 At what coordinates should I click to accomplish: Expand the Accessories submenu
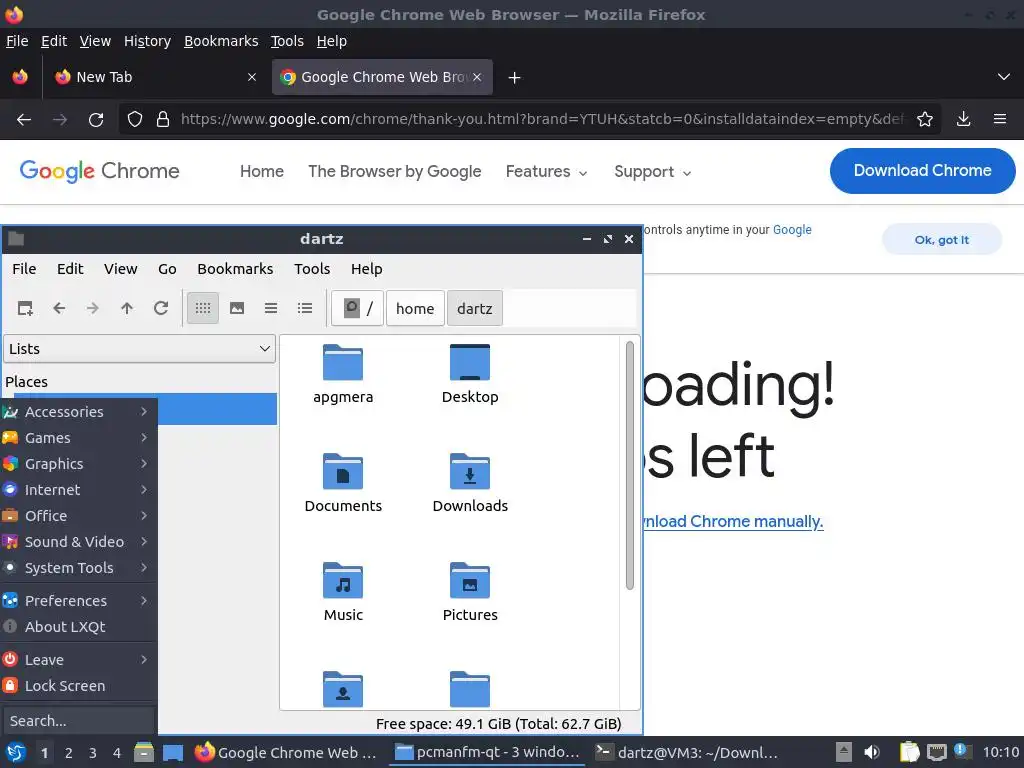78,412
